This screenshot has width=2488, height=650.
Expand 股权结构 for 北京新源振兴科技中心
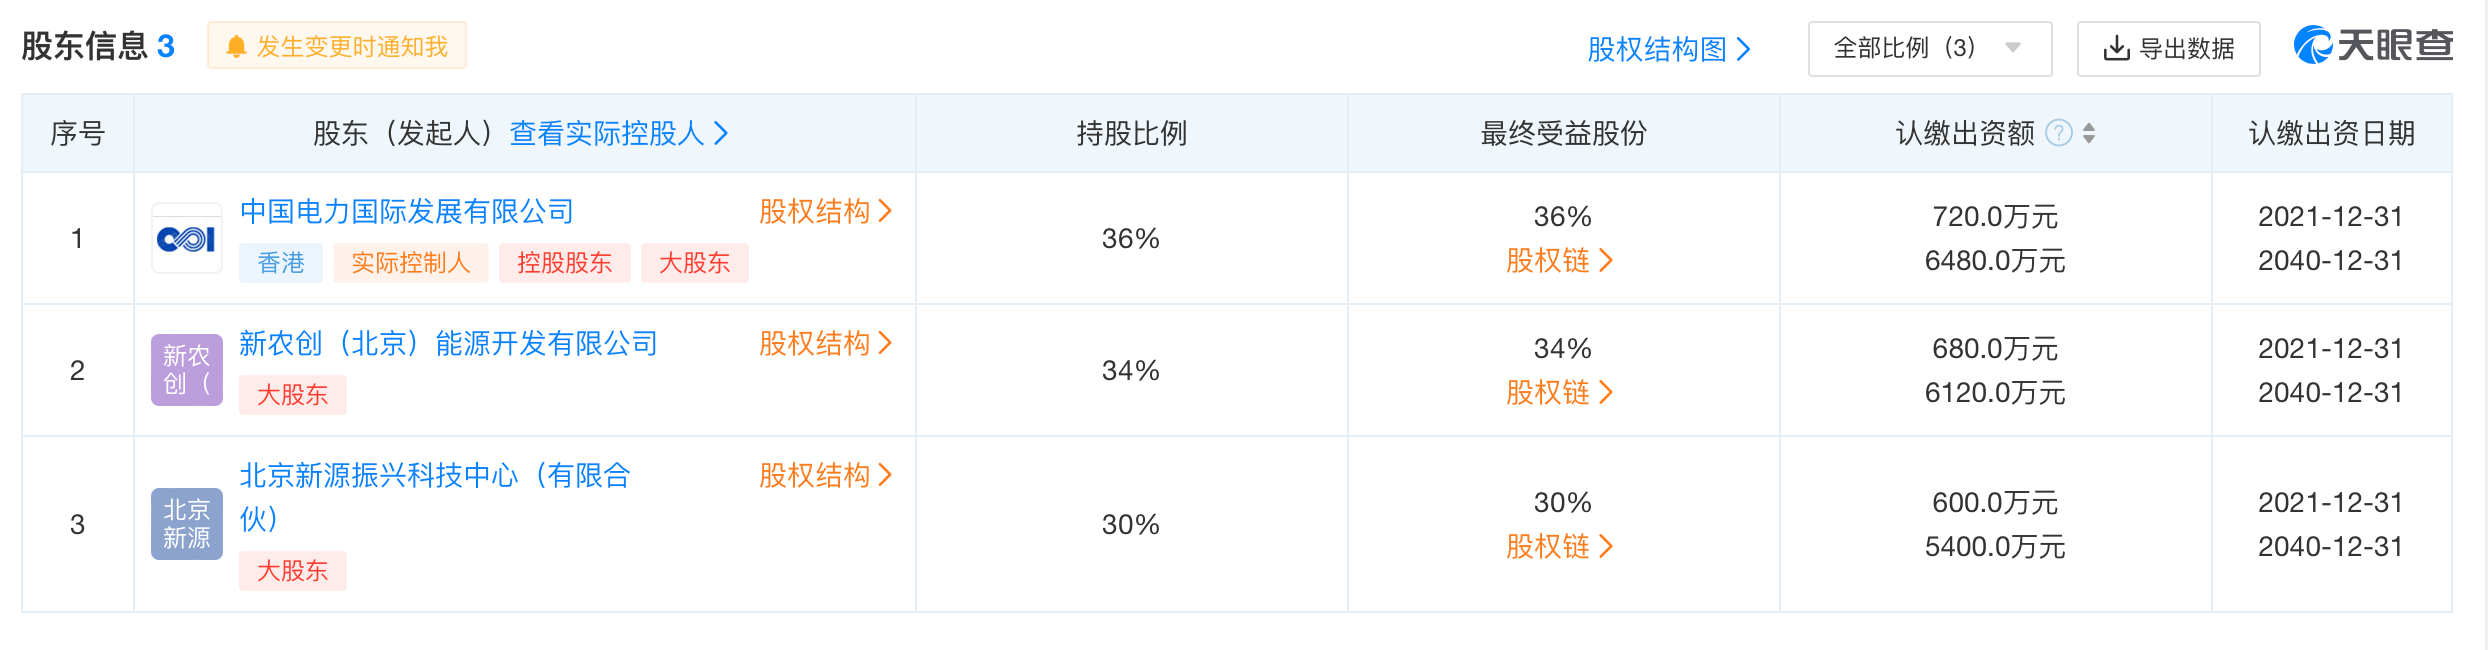(825, 475)
